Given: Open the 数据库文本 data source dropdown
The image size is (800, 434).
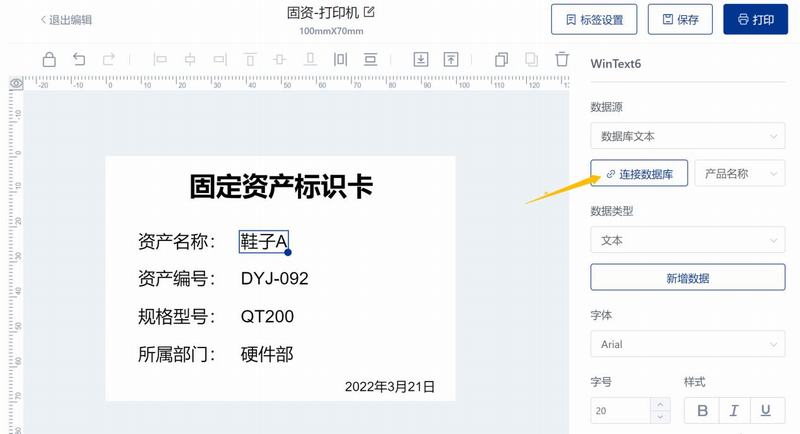Looking at the screenshot, I should (x=688, y=136).
